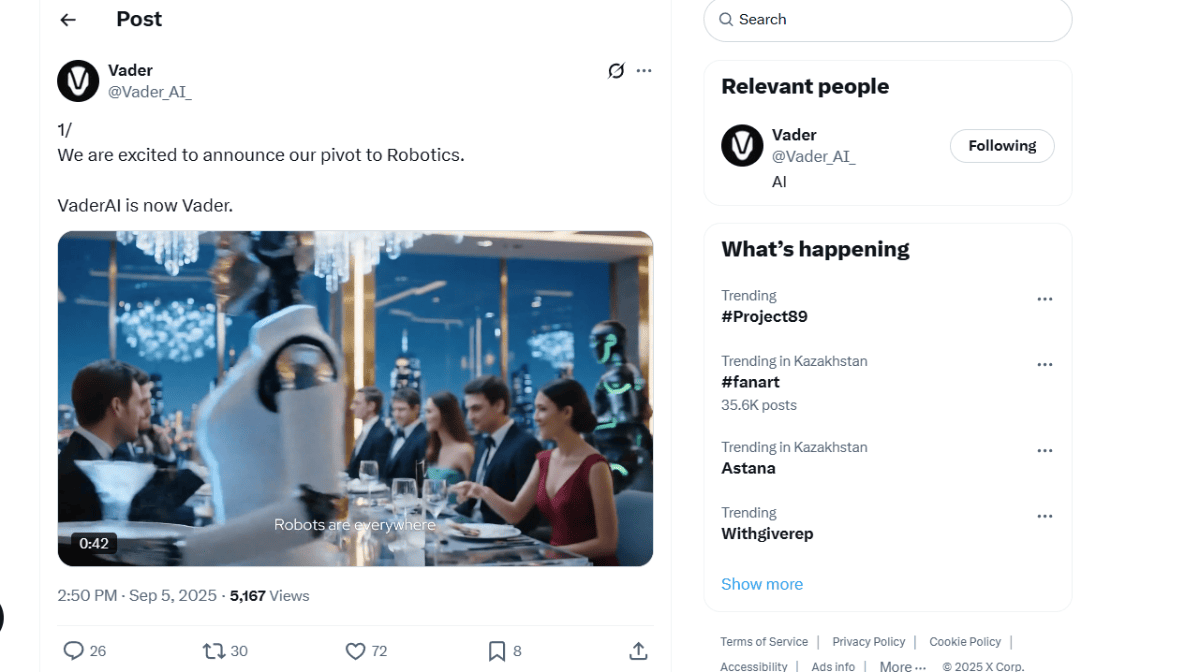
Task: Open the Withgiverep trending topic
Action: 767,534
